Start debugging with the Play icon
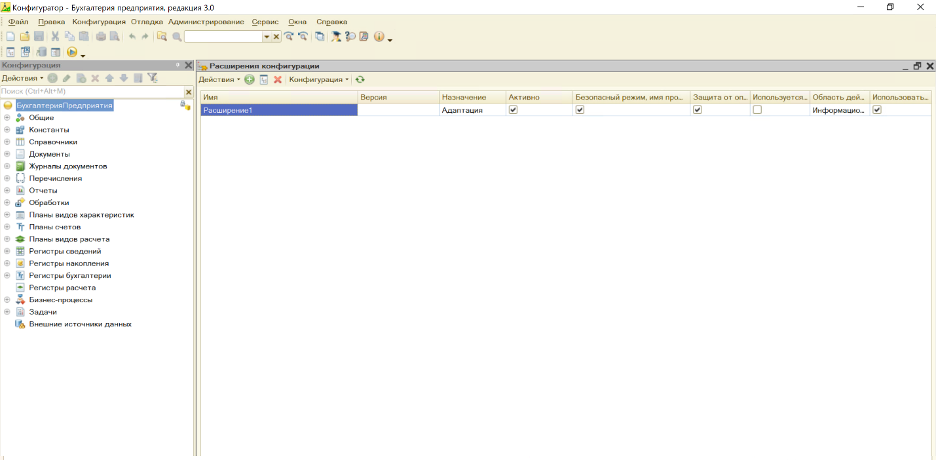Screen dimensions: 936x460 click(72, 52)
